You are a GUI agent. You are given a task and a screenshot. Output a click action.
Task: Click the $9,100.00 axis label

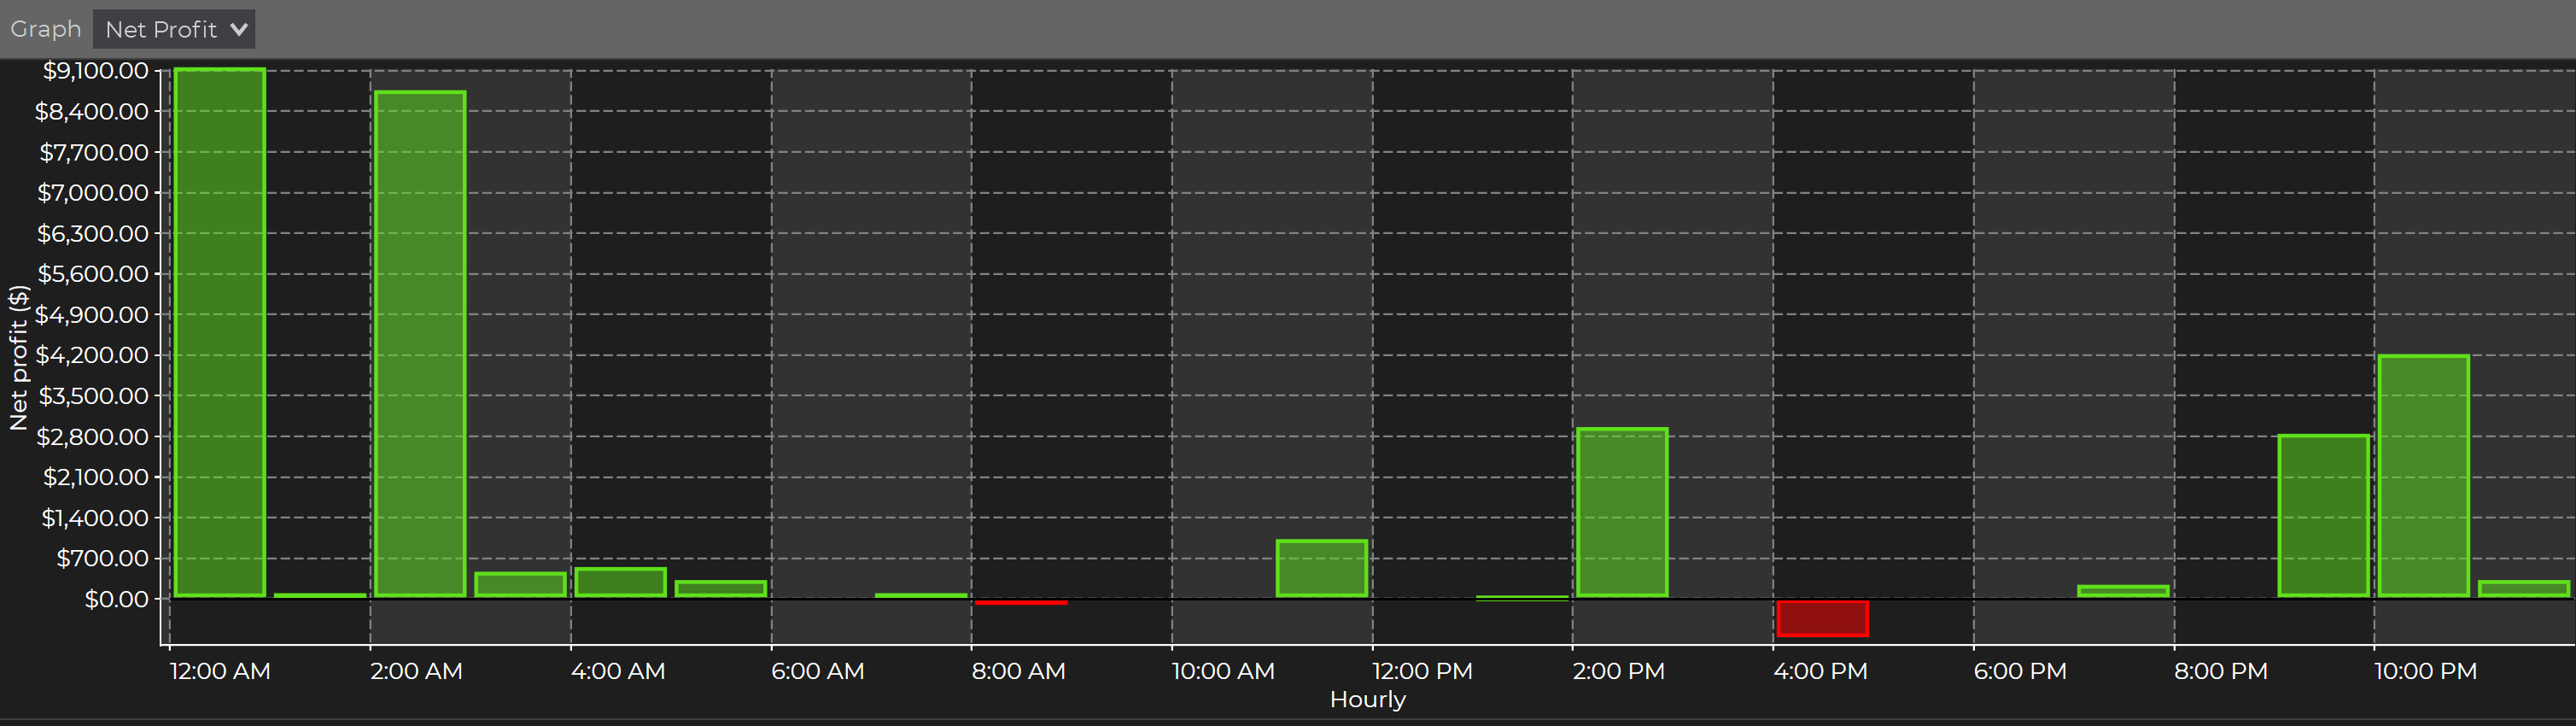pos(96,71)
